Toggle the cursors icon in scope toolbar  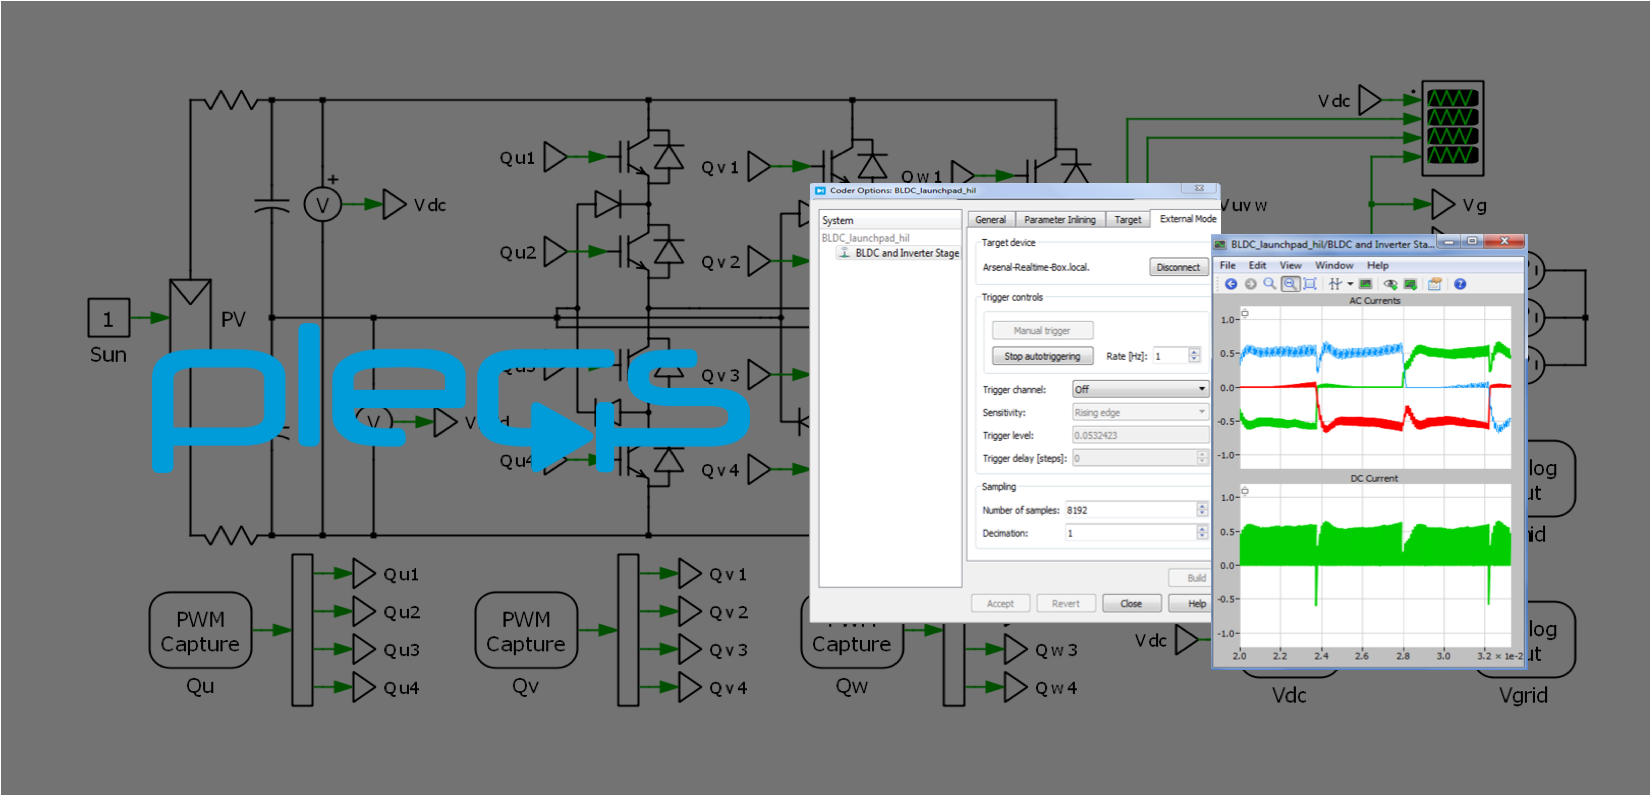pos(1334,284)
